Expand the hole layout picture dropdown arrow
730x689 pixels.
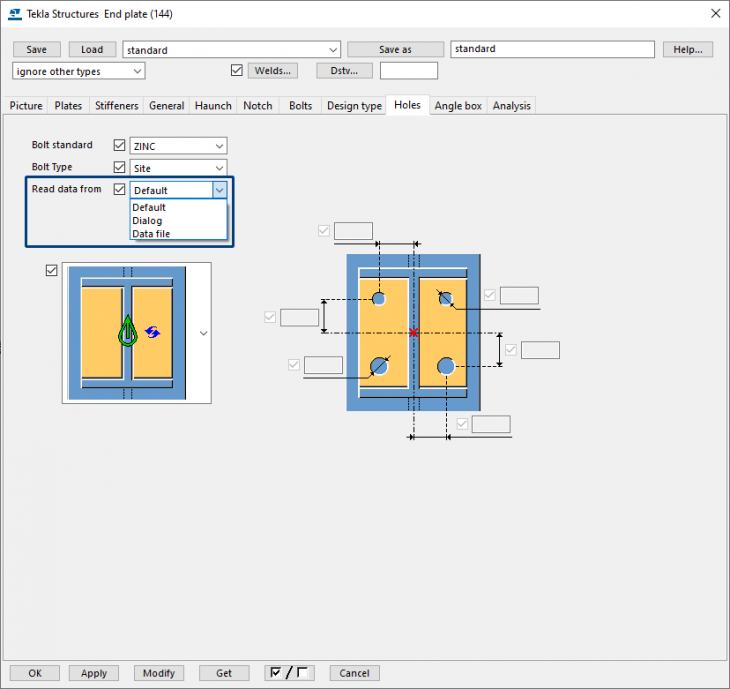pos(203,333)
